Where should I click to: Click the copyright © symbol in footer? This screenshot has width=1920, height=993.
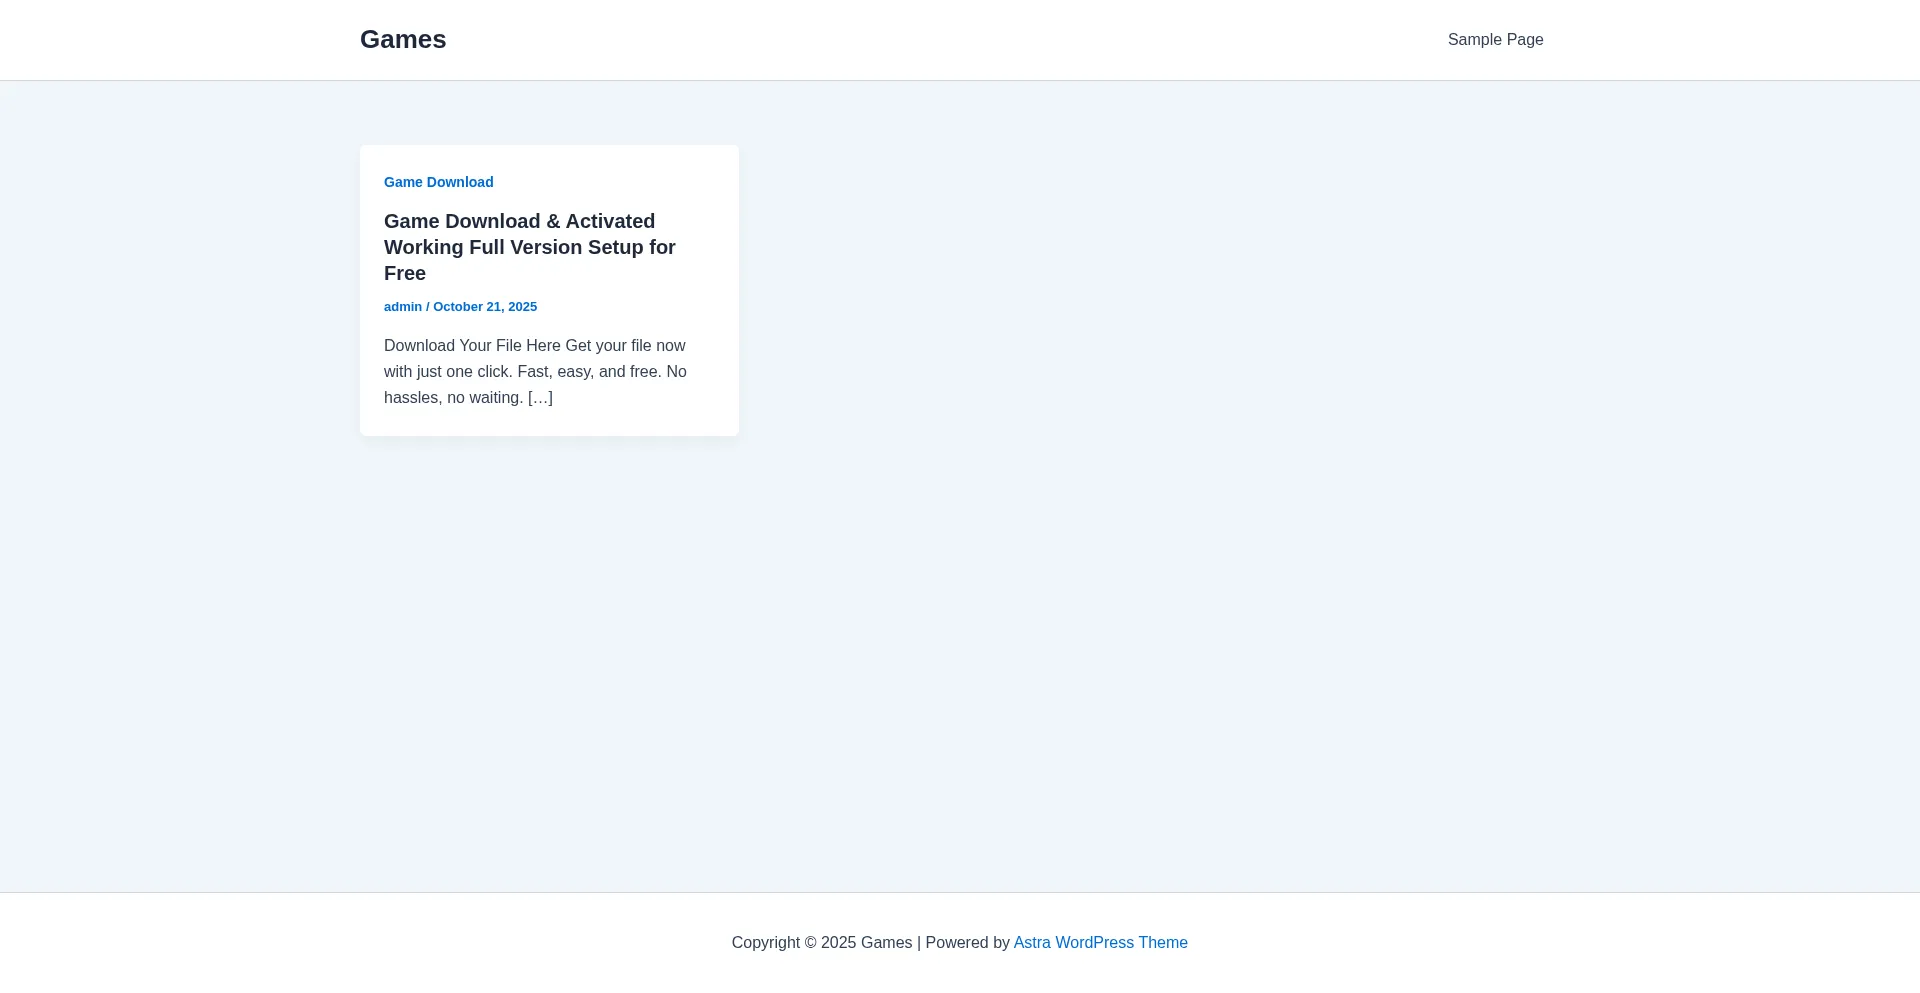810,943
